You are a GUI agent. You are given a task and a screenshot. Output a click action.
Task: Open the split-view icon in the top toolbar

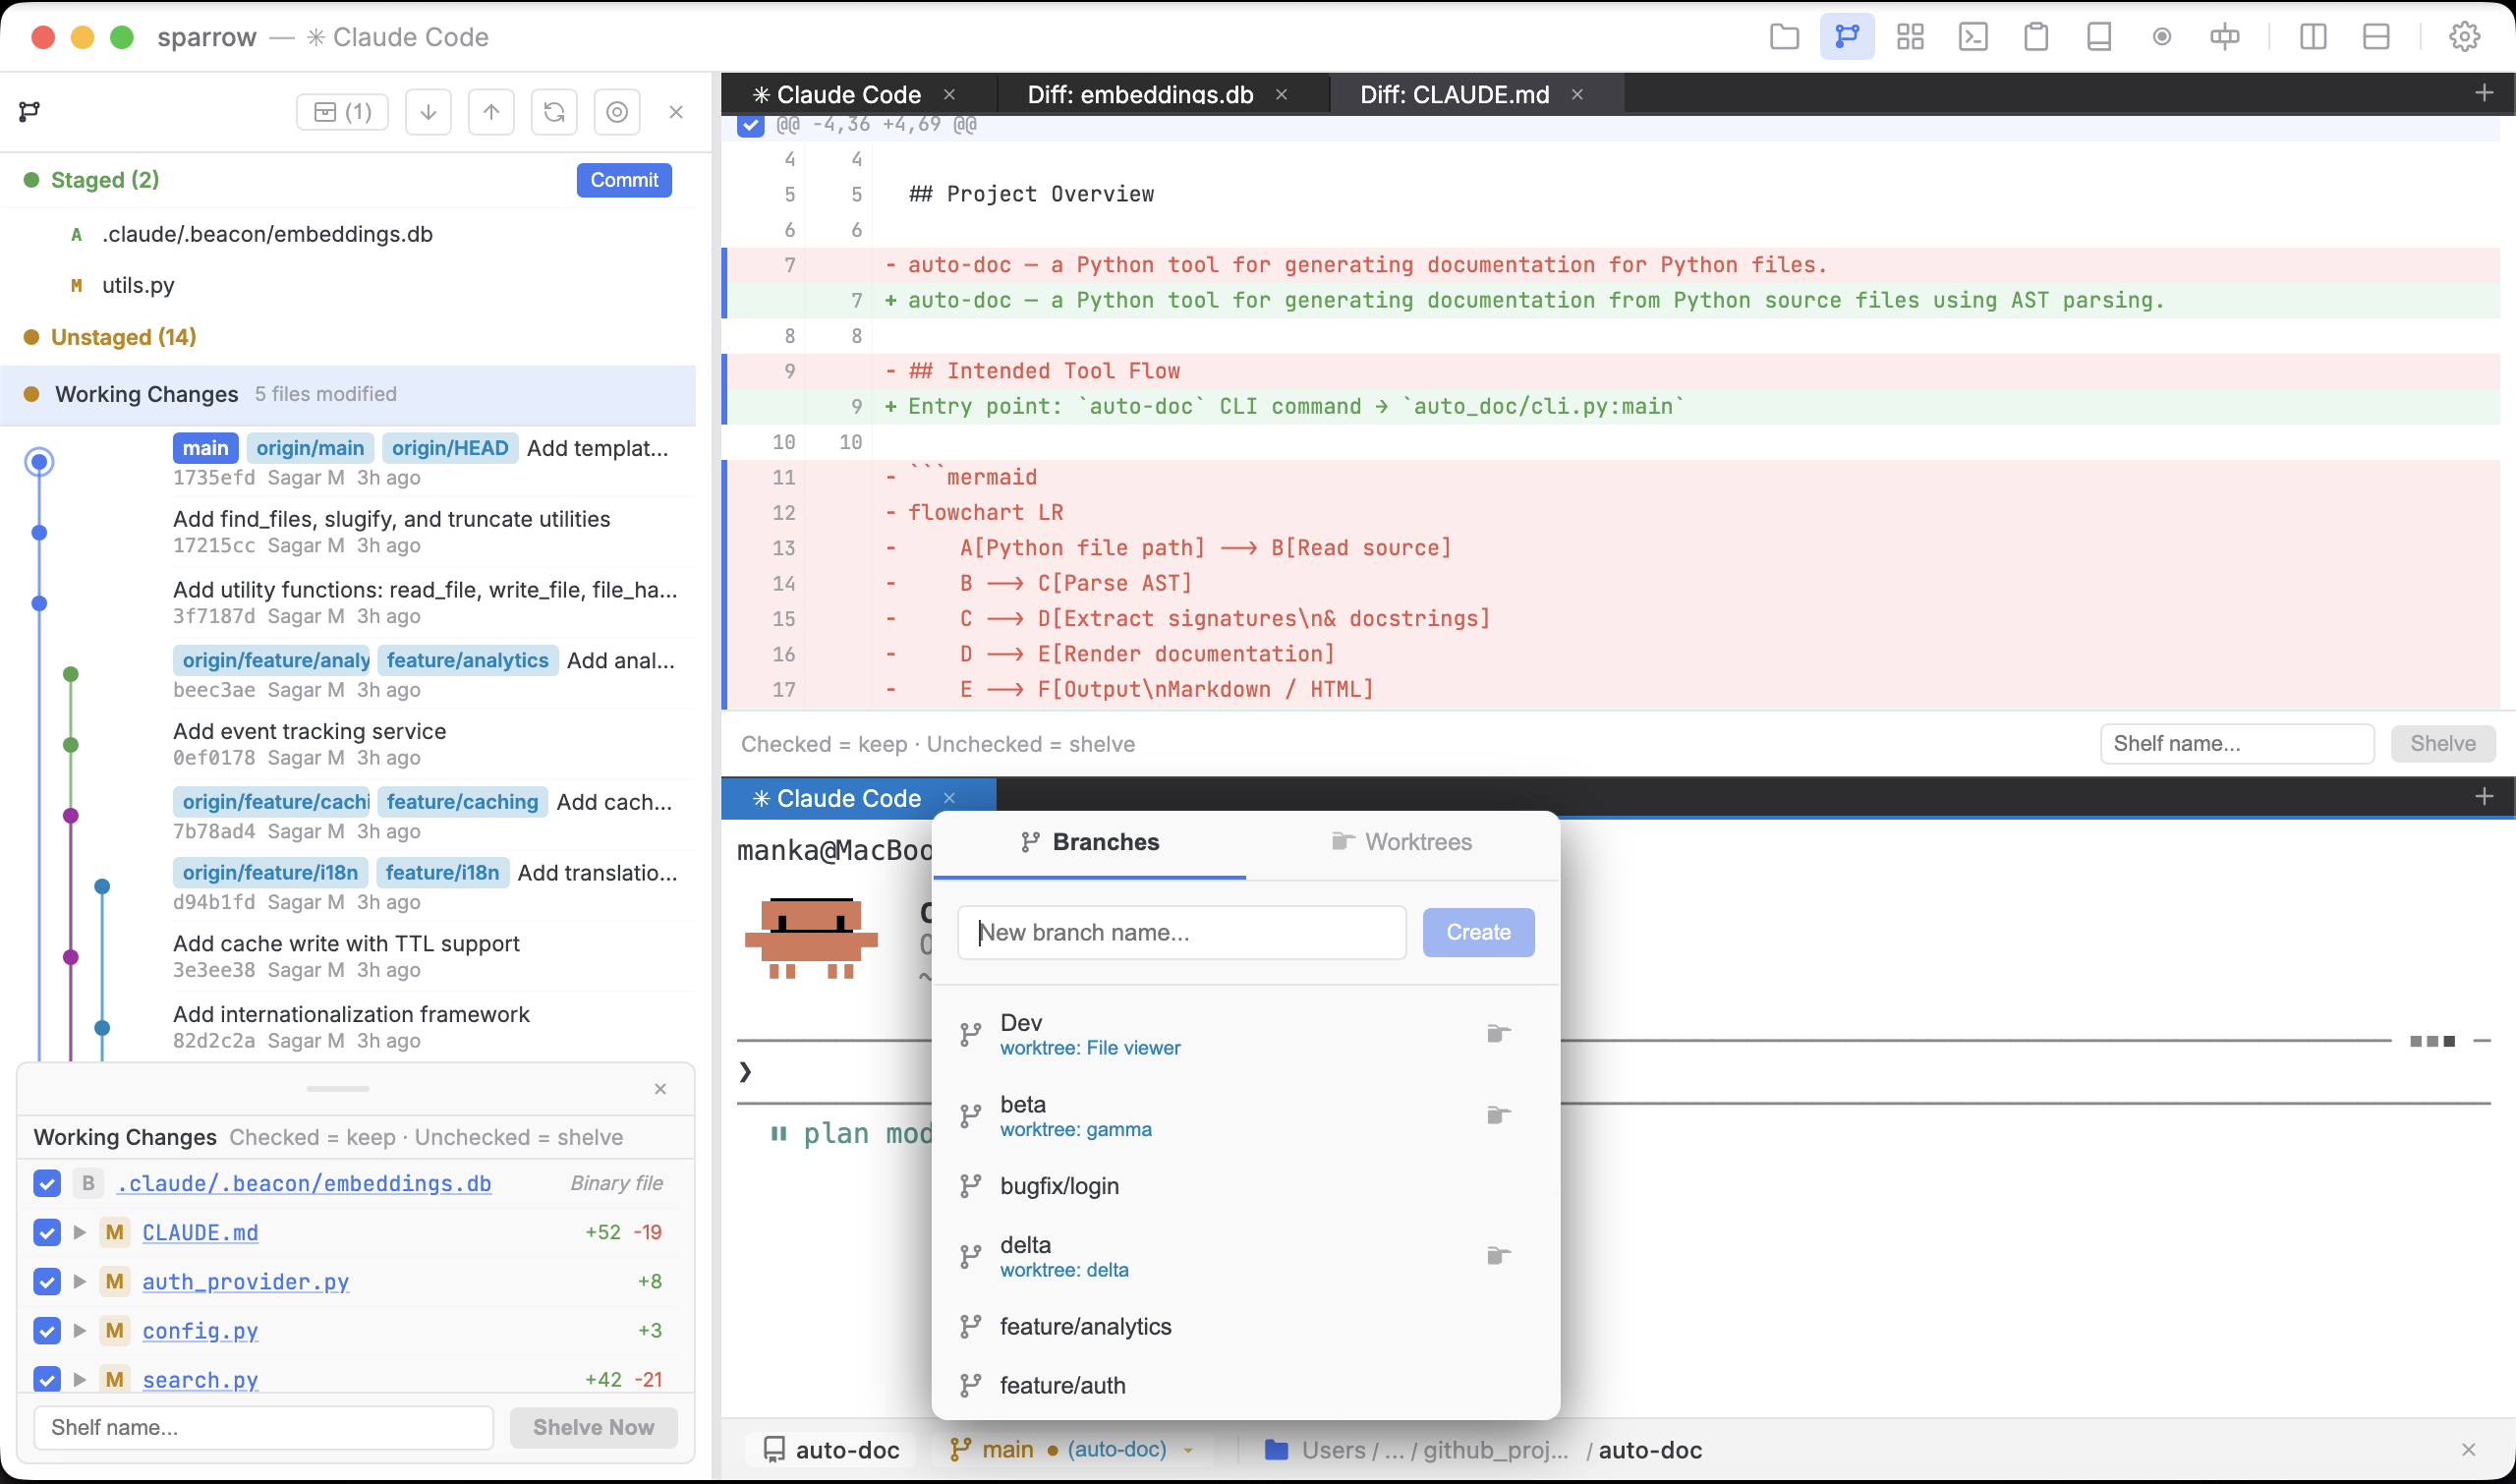click(x=2313, y=36)
